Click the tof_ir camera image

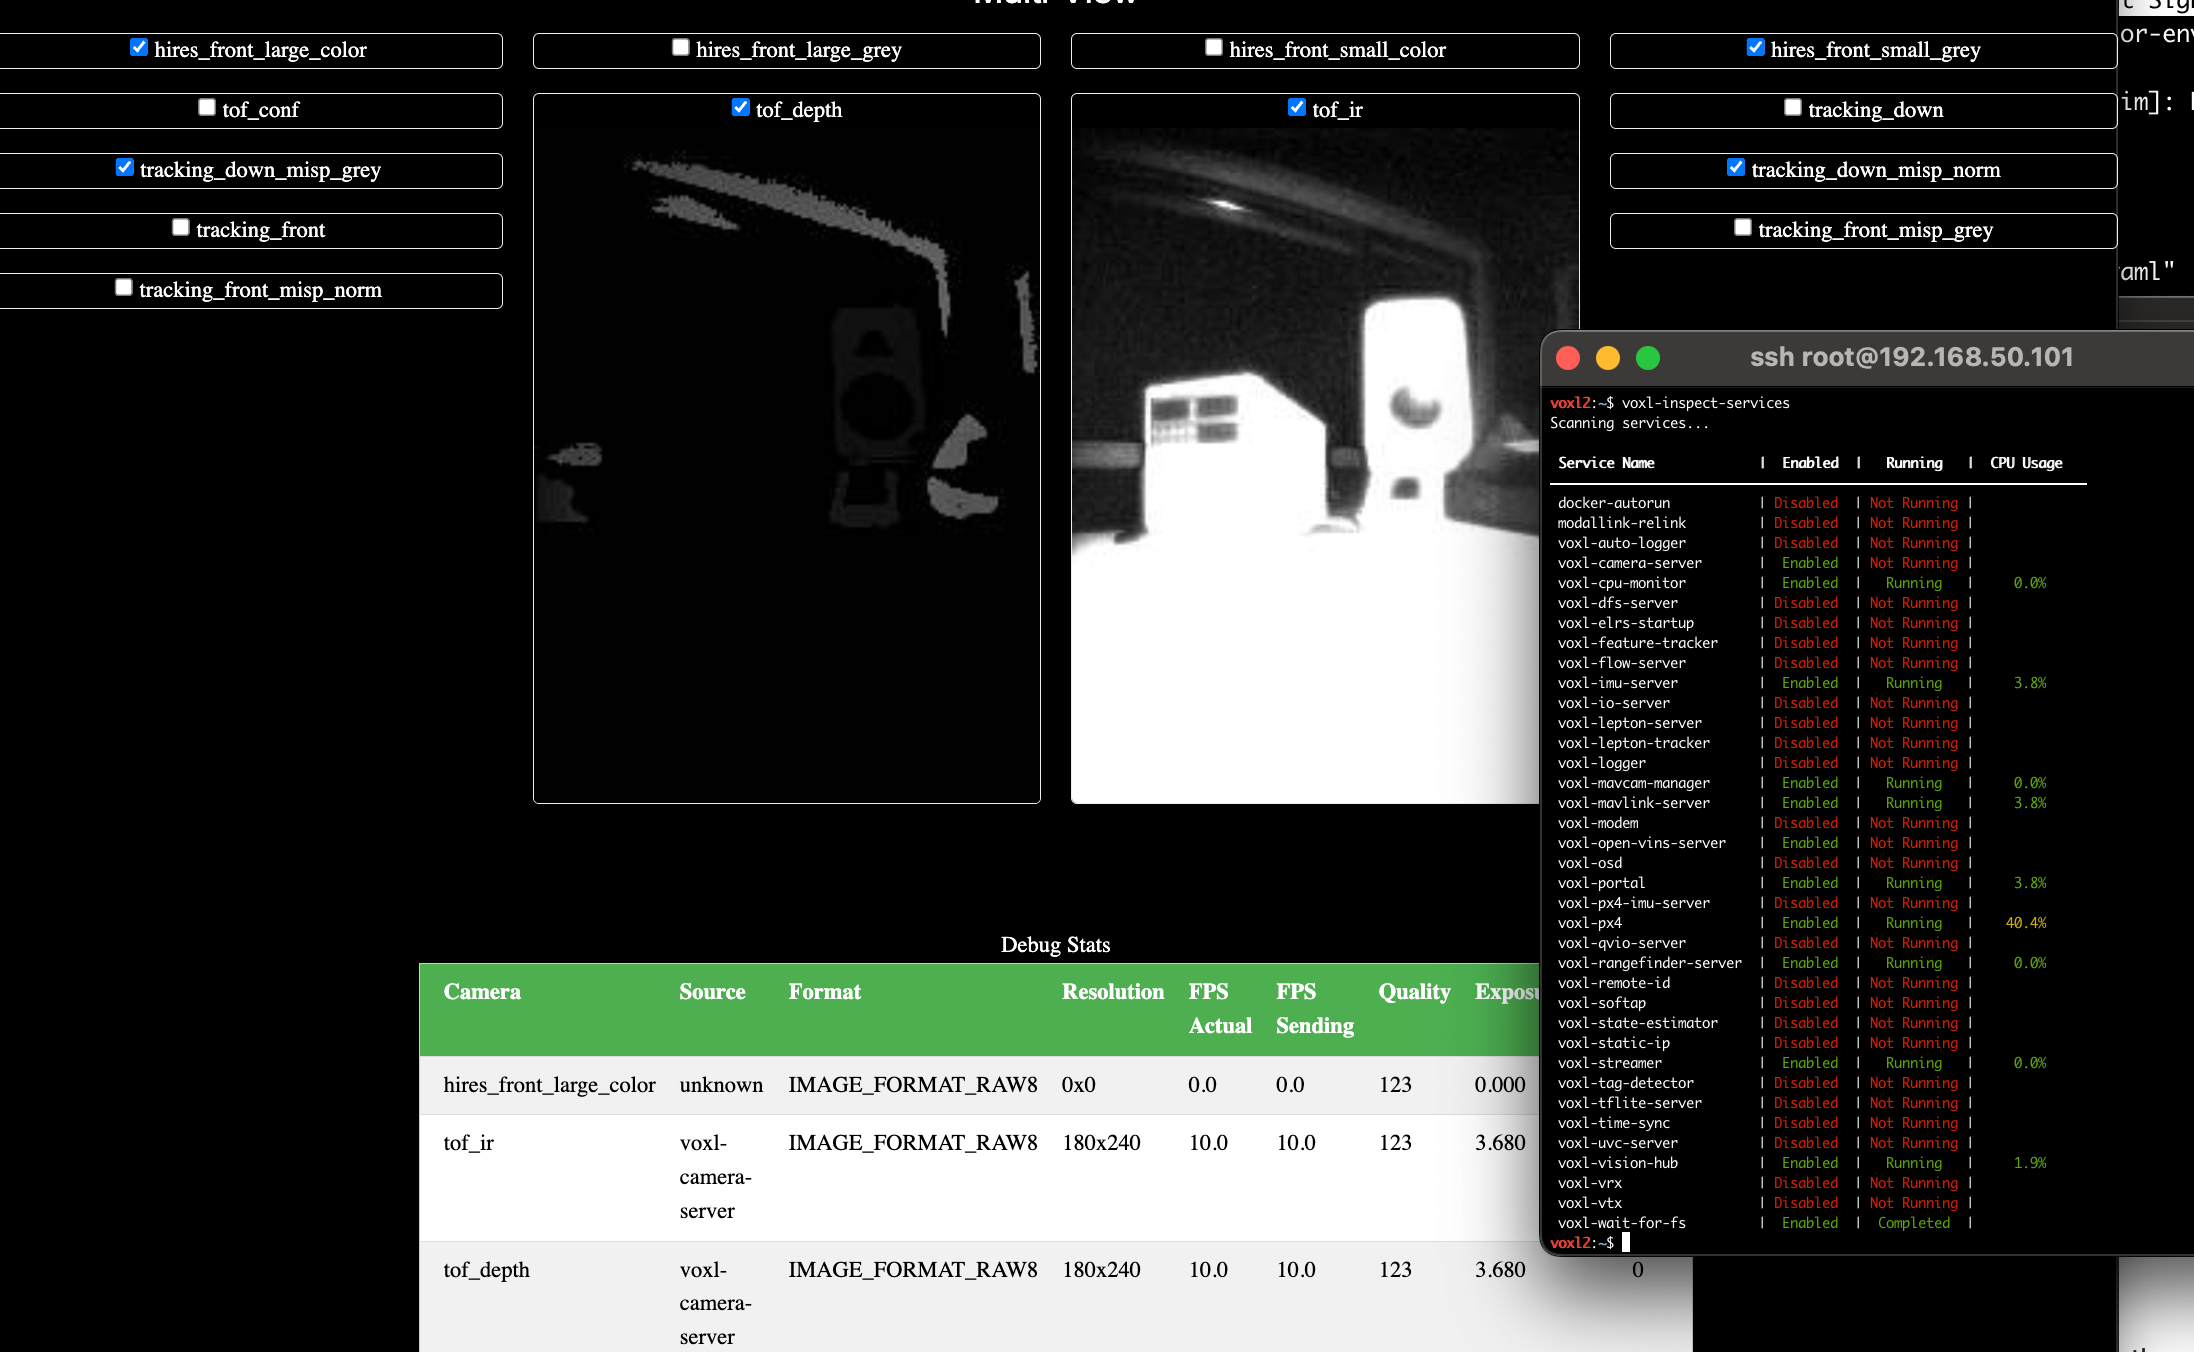point(1306,465)
